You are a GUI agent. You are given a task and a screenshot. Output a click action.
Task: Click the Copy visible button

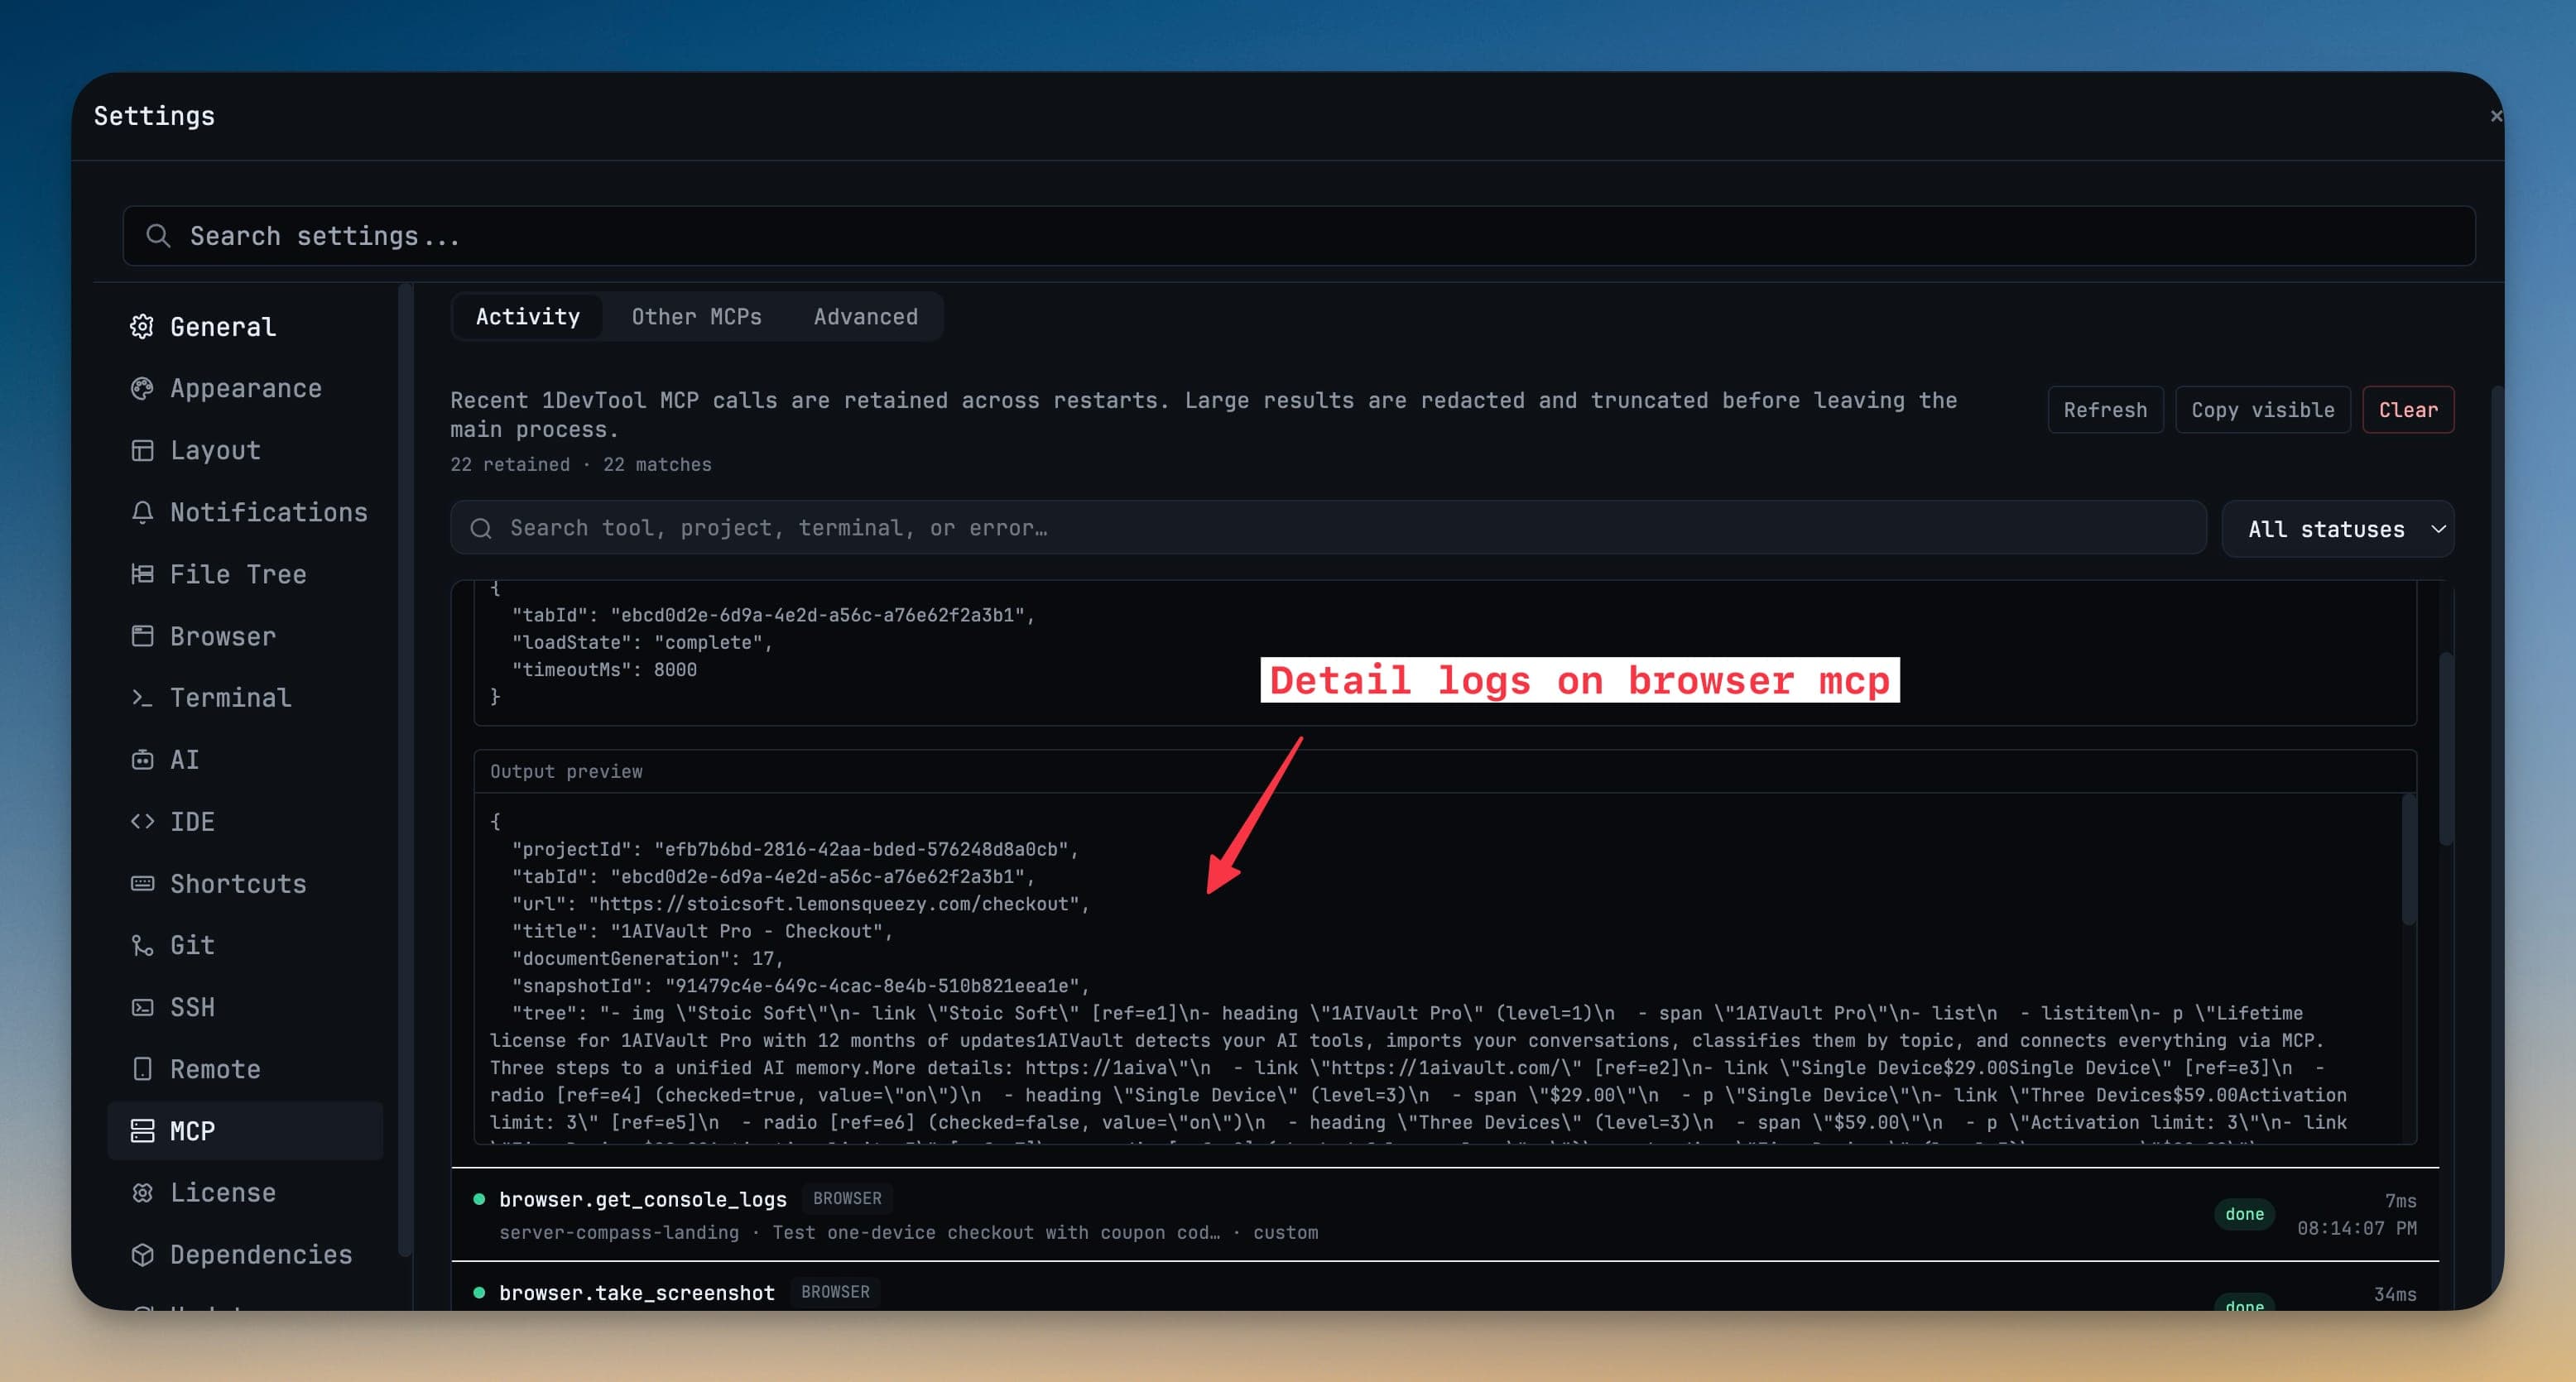click(x=2262, y=410)
